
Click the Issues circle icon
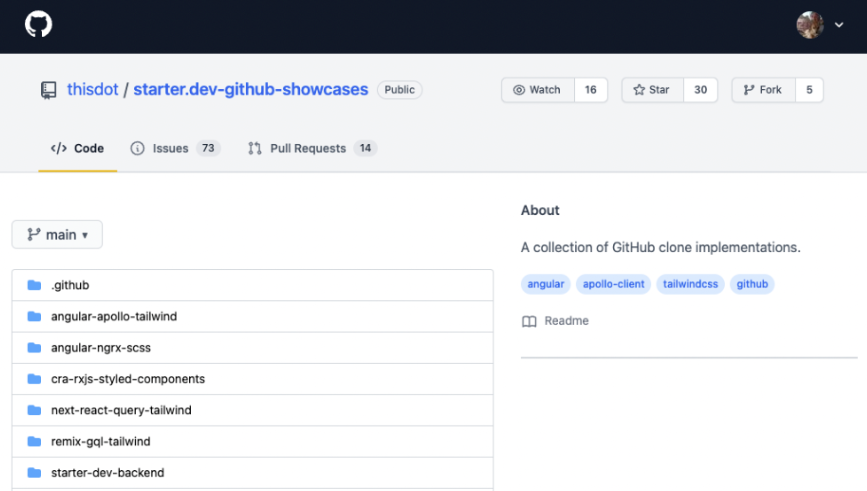[x=137, y=148]
